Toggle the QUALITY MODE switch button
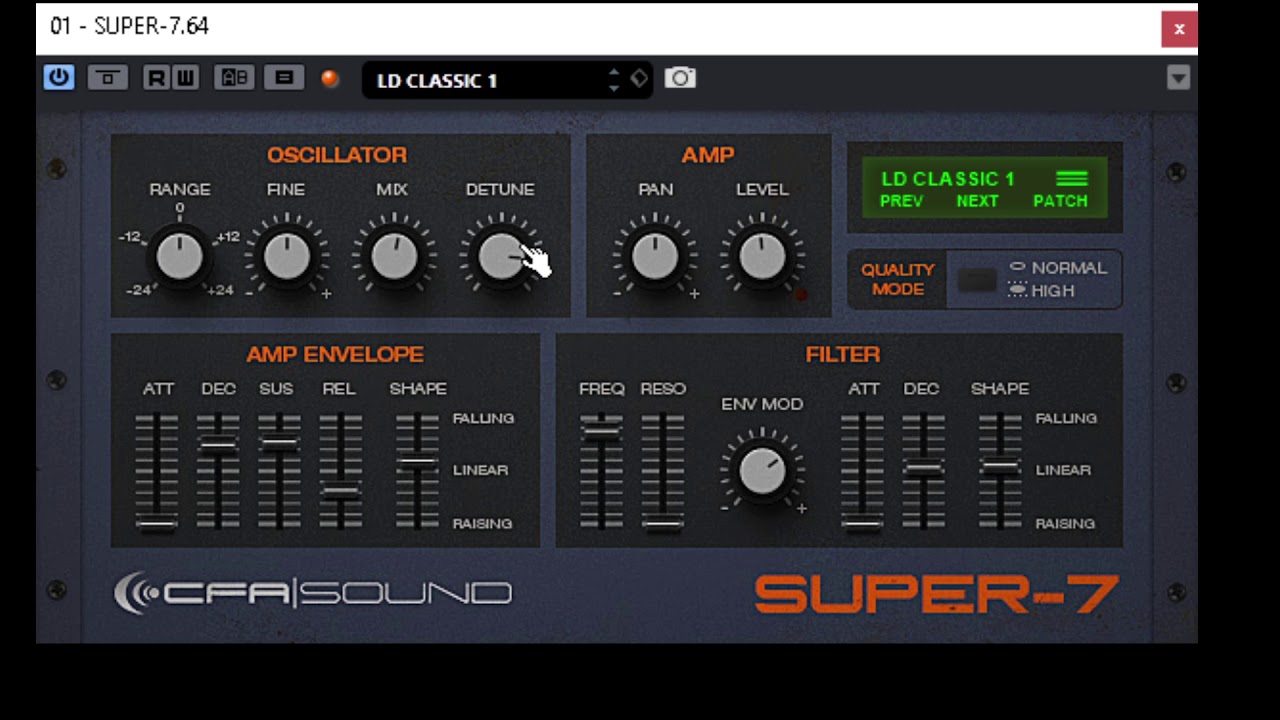The width and height of the screenshot is (1280, 720). click(977, 281)
